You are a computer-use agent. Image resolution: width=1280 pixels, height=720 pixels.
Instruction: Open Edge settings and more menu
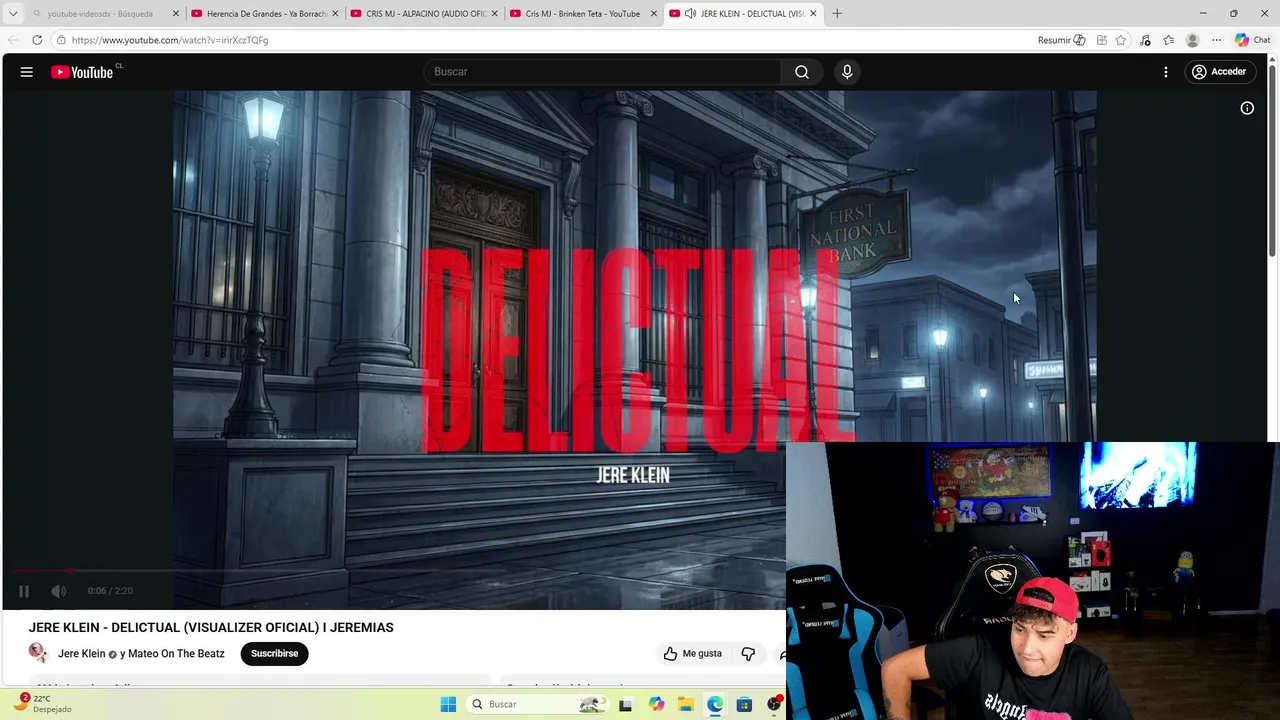coord(1216,40)
